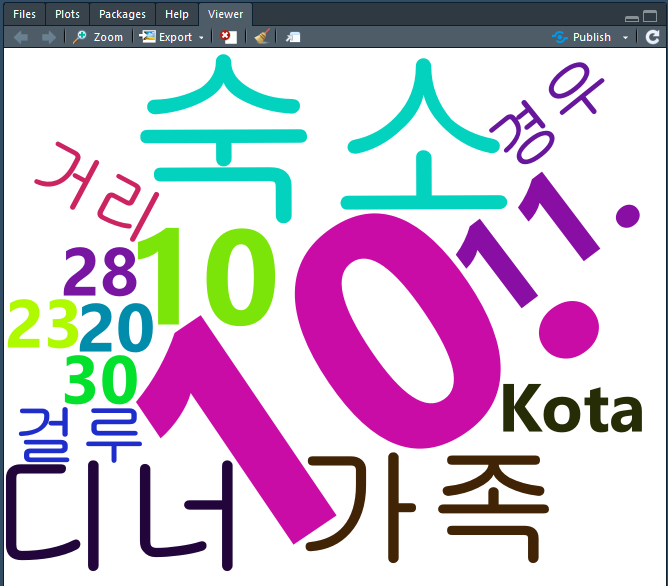Click the Export button label
The width and height of the screenshot is (668, 586).
coord(175,37)
